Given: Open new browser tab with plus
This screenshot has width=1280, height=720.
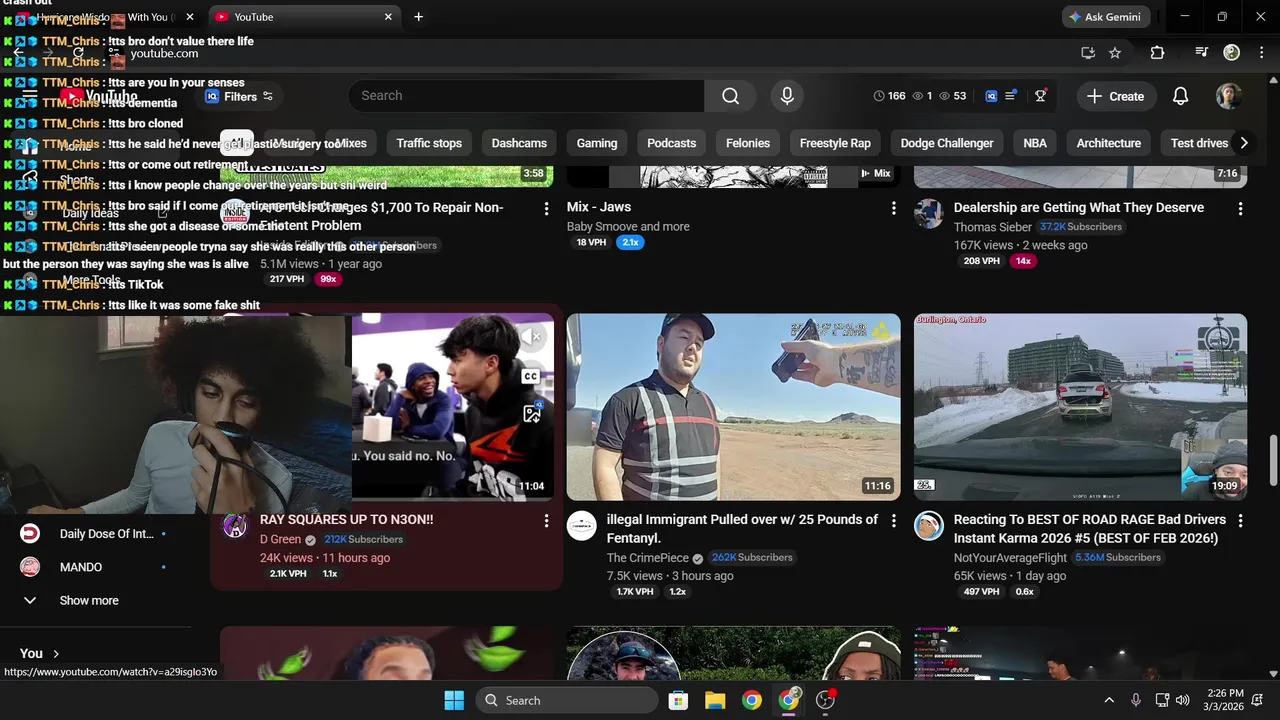Looking at the screenshot, I should click(418, 17).
